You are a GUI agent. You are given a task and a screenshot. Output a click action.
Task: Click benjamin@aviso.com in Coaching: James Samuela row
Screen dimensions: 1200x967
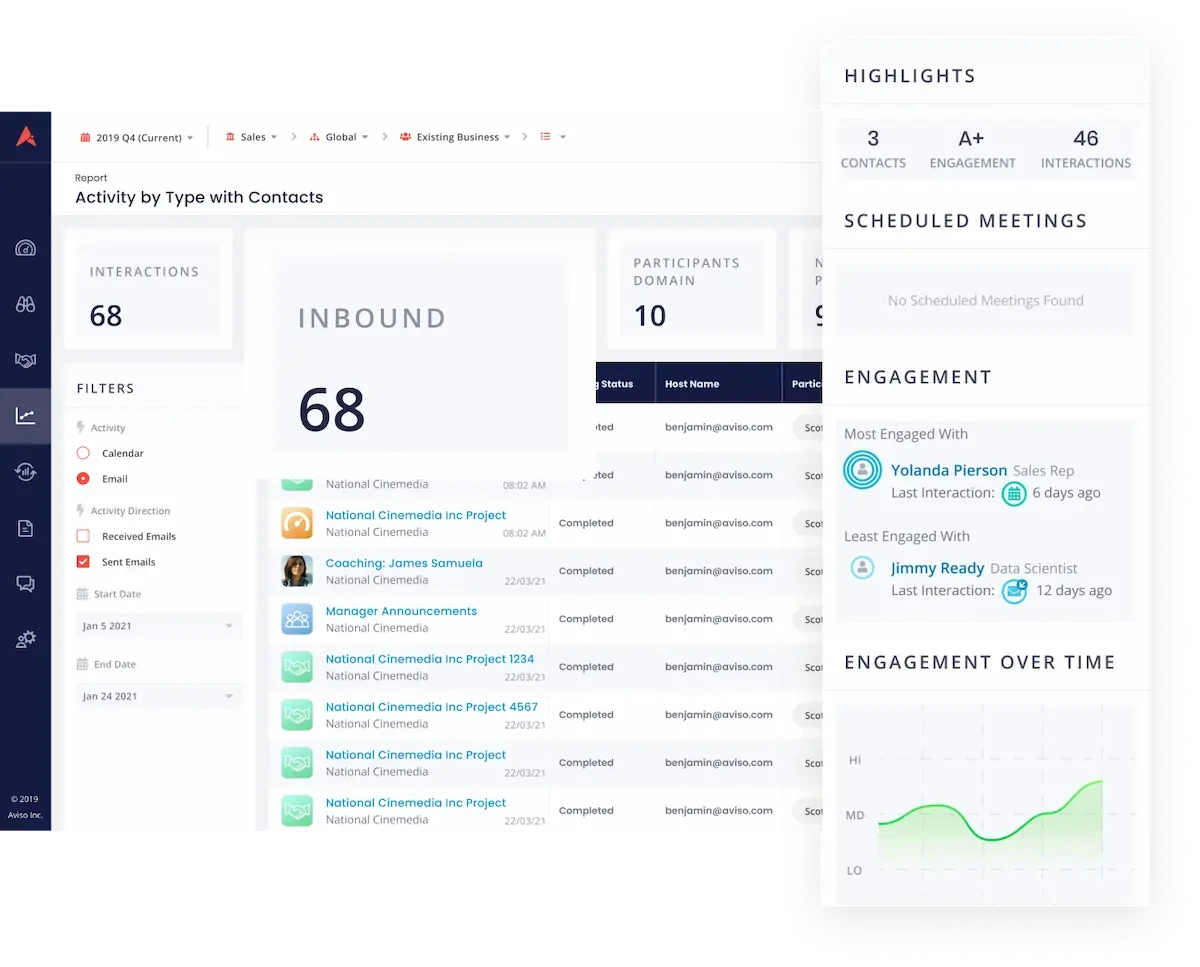tap(719, 571)
